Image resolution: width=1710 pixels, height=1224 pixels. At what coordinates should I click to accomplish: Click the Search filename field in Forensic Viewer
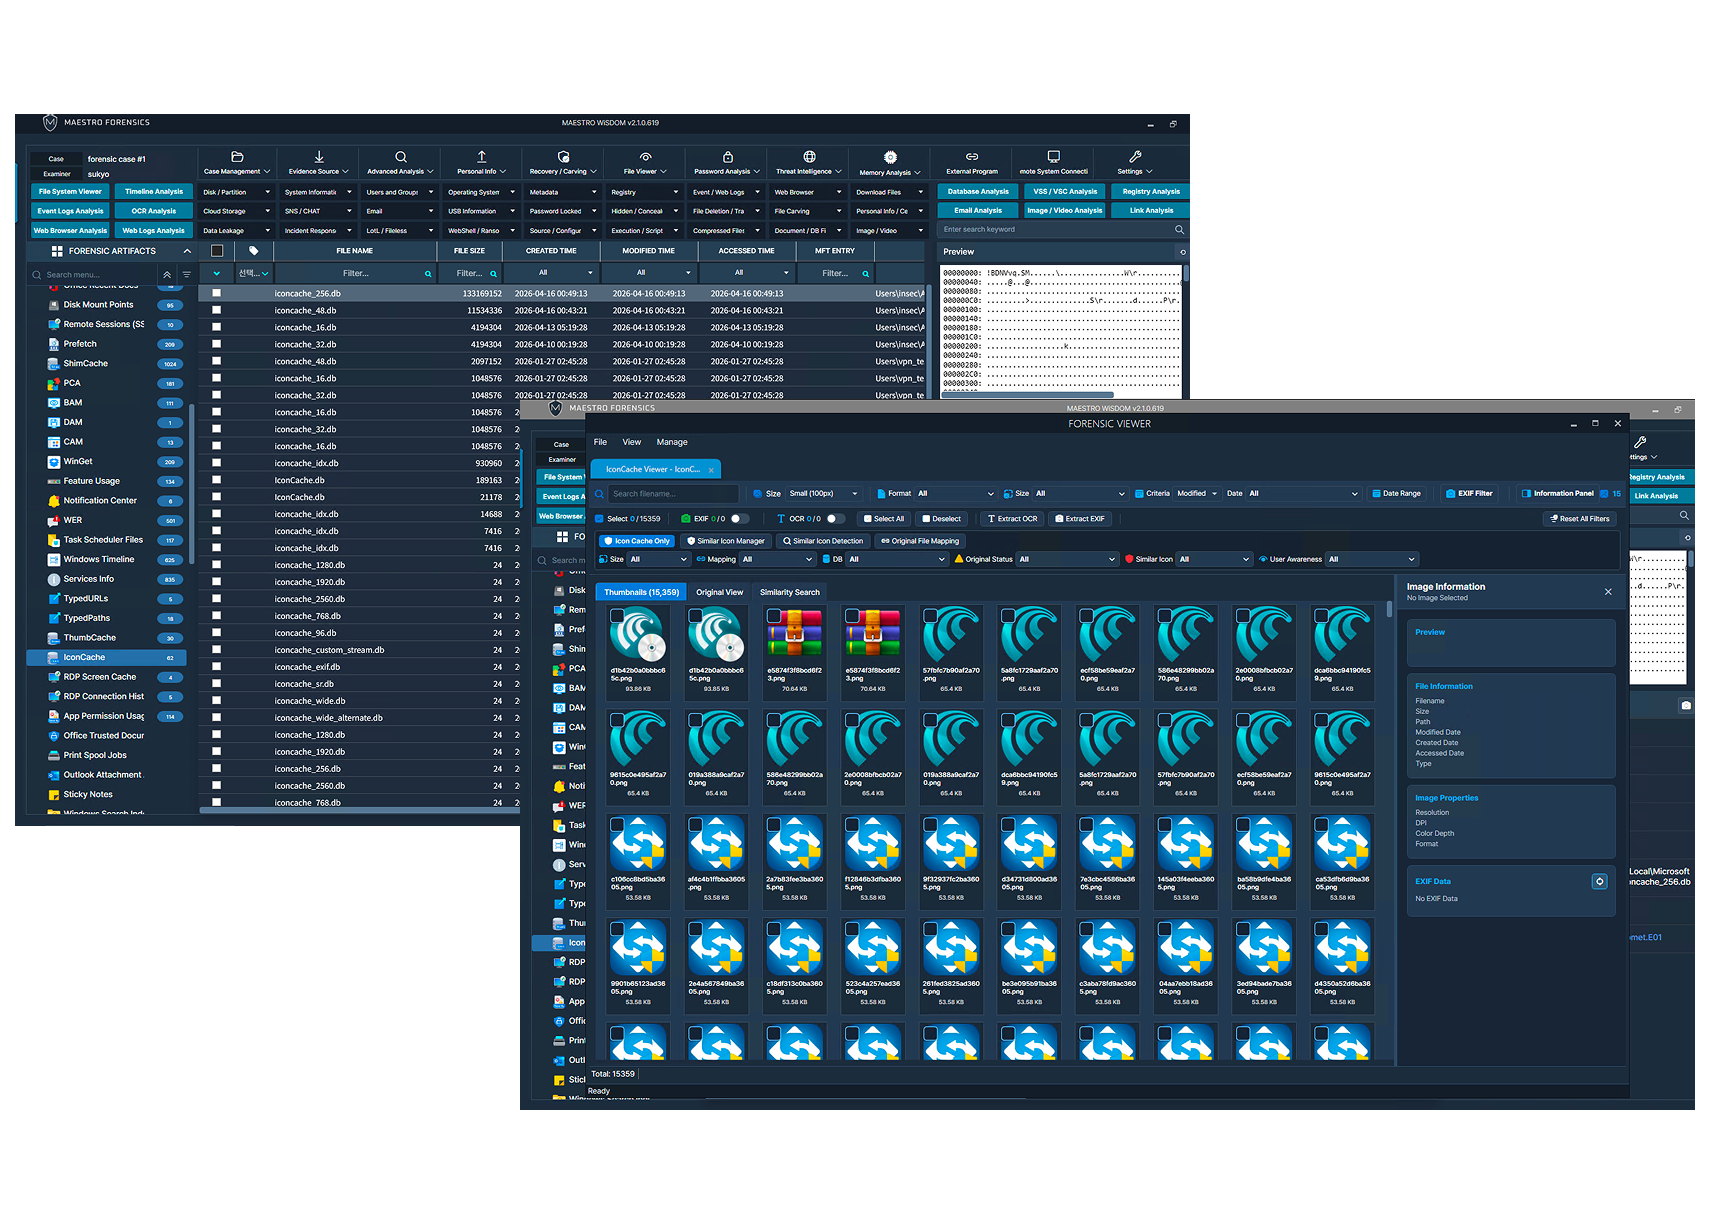pos(672,494)
